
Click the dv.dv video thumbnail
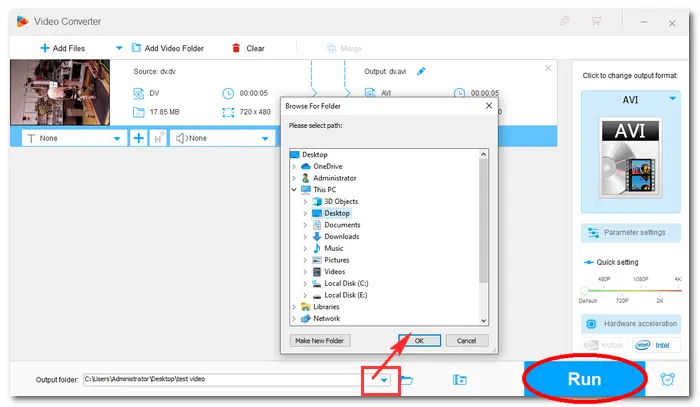click(60, 92)
